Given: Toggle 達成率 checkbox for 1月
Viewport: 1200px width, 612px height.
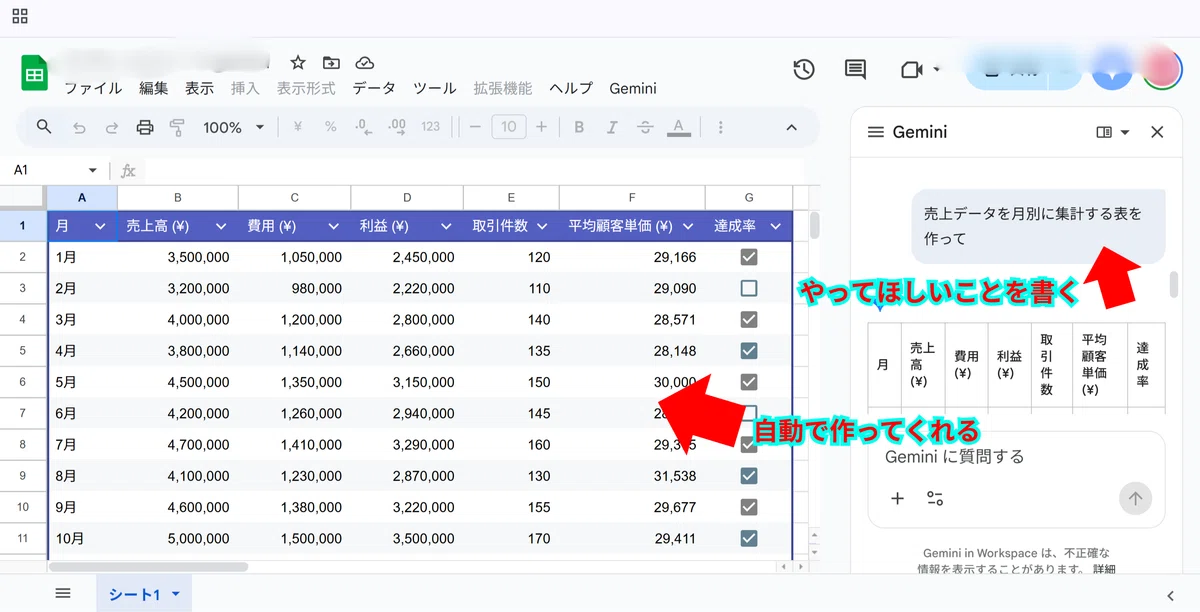Looking at the screenshot, I should pos(749,257).
